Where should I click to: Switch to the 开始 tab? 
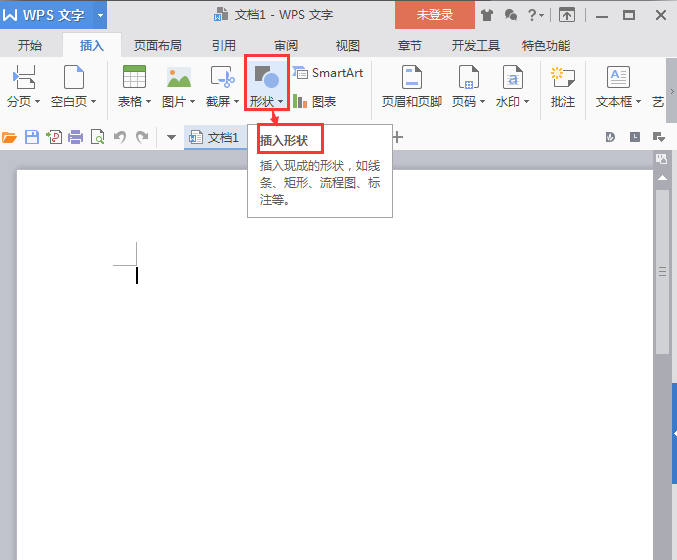tap(30, 45)
